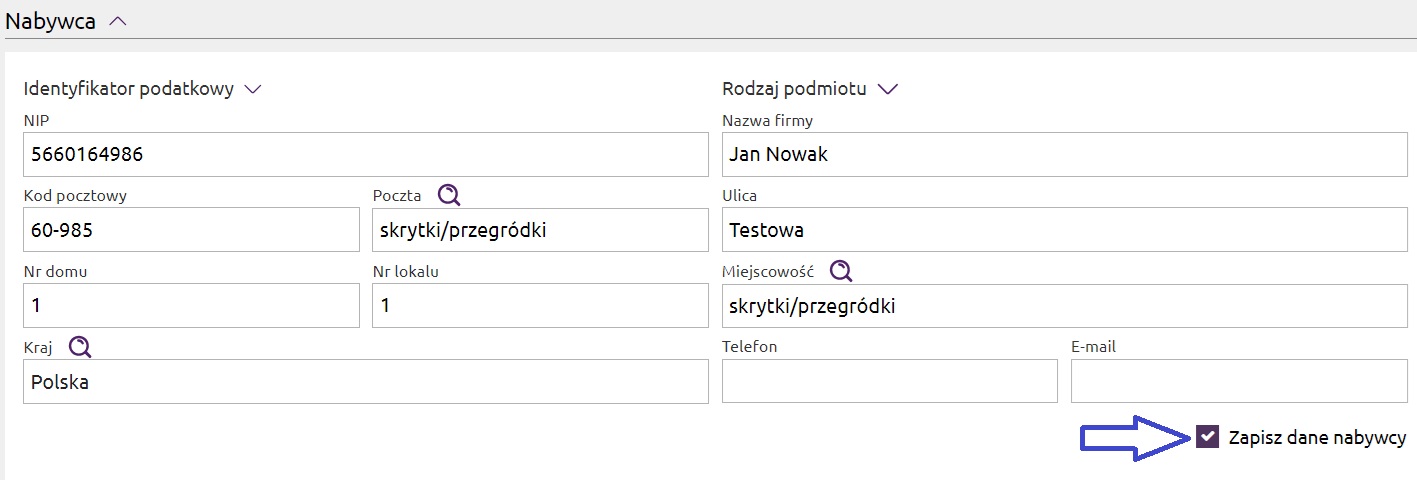Click the Kraj field containing Polska
The width and height of the screenshot is (1417, 480).
[366, 382]
